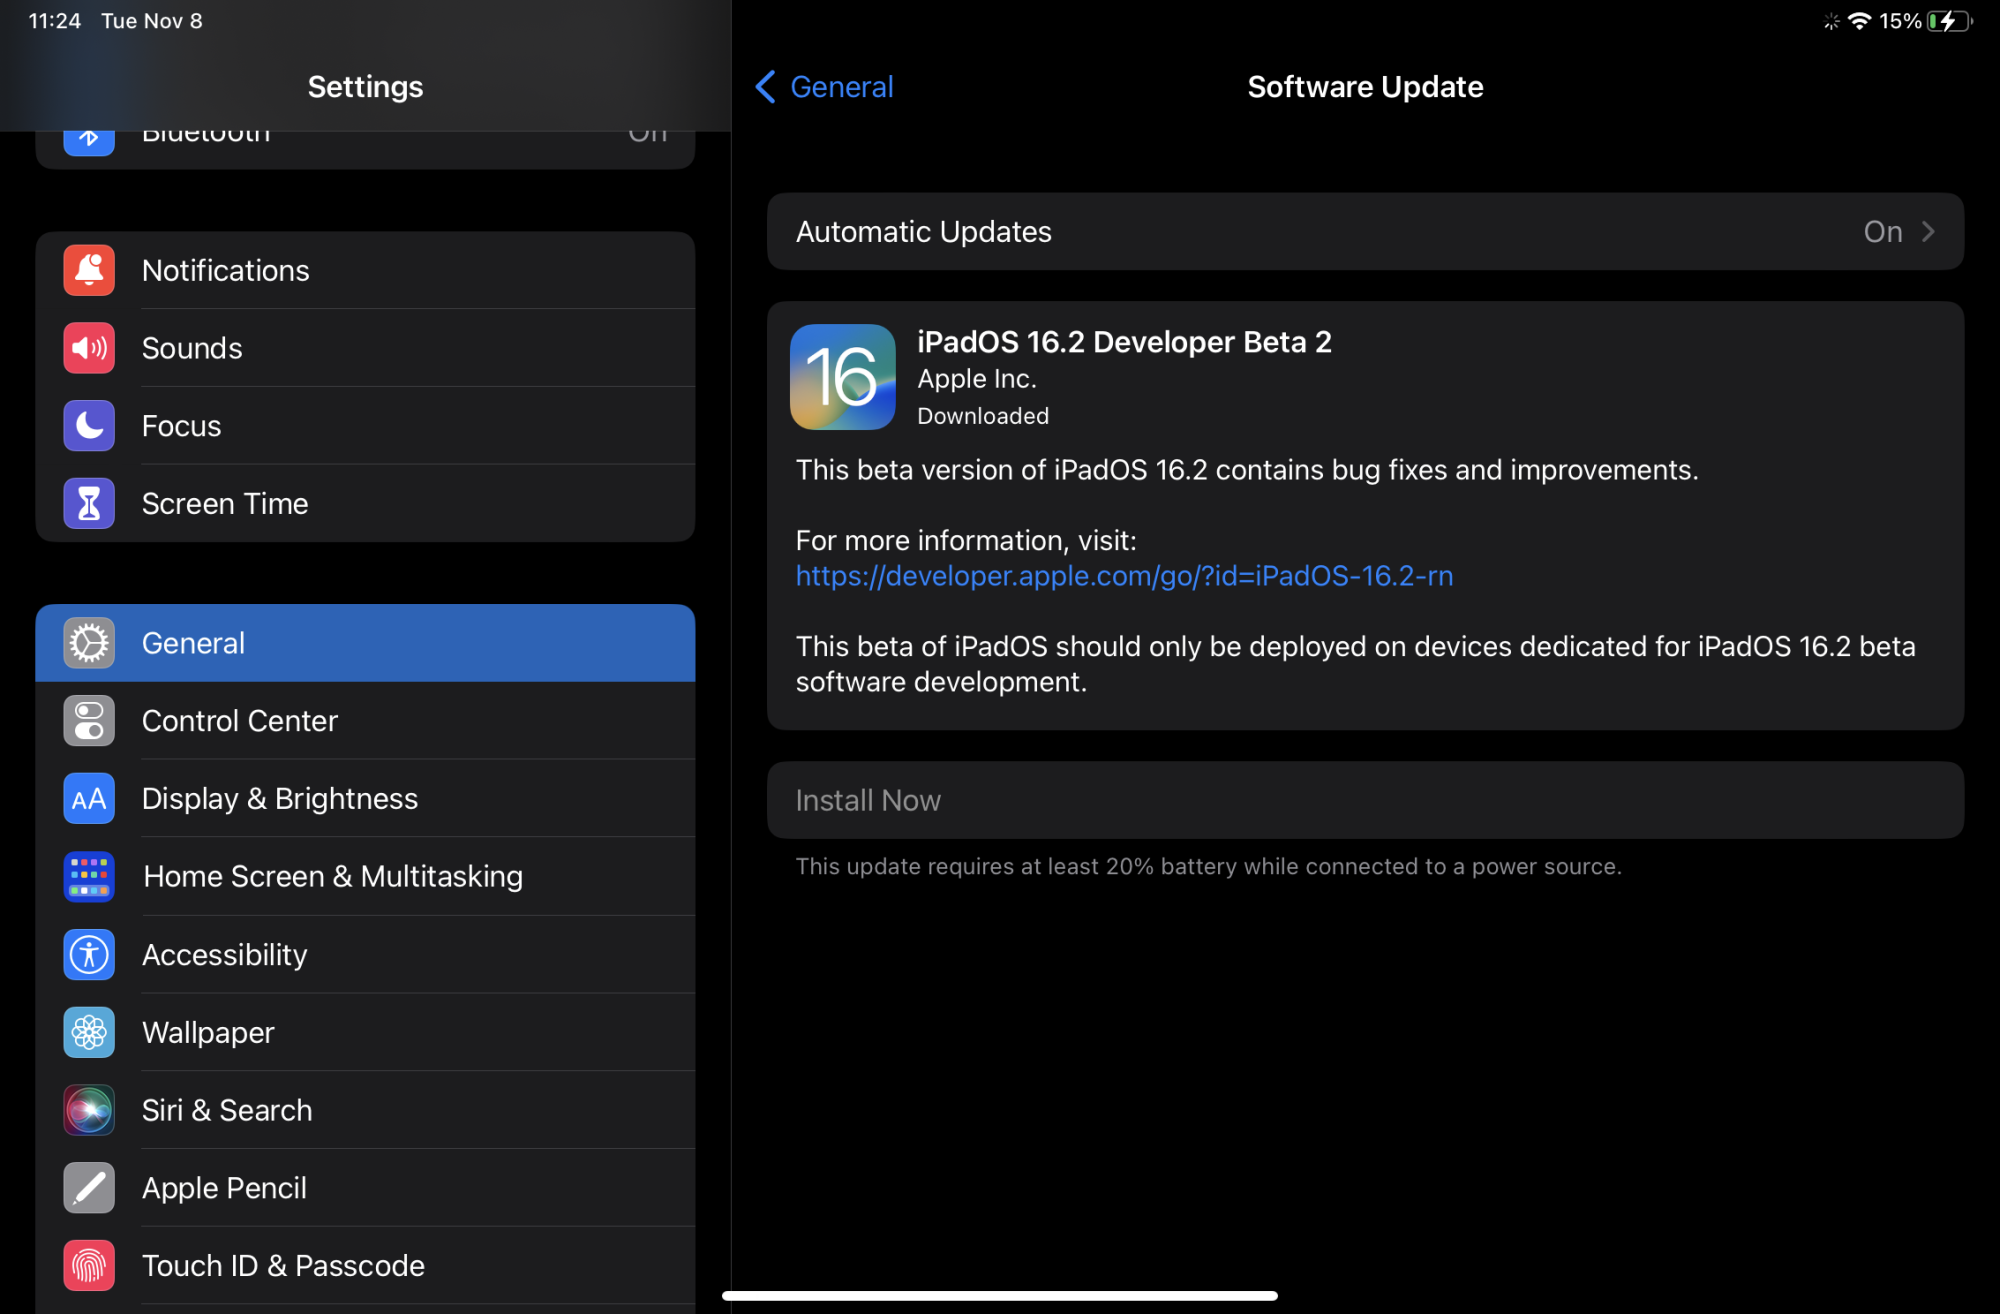Tap the home indicator bar
This screenshot has height=1314, width=2000.
coord(1000,1296)
